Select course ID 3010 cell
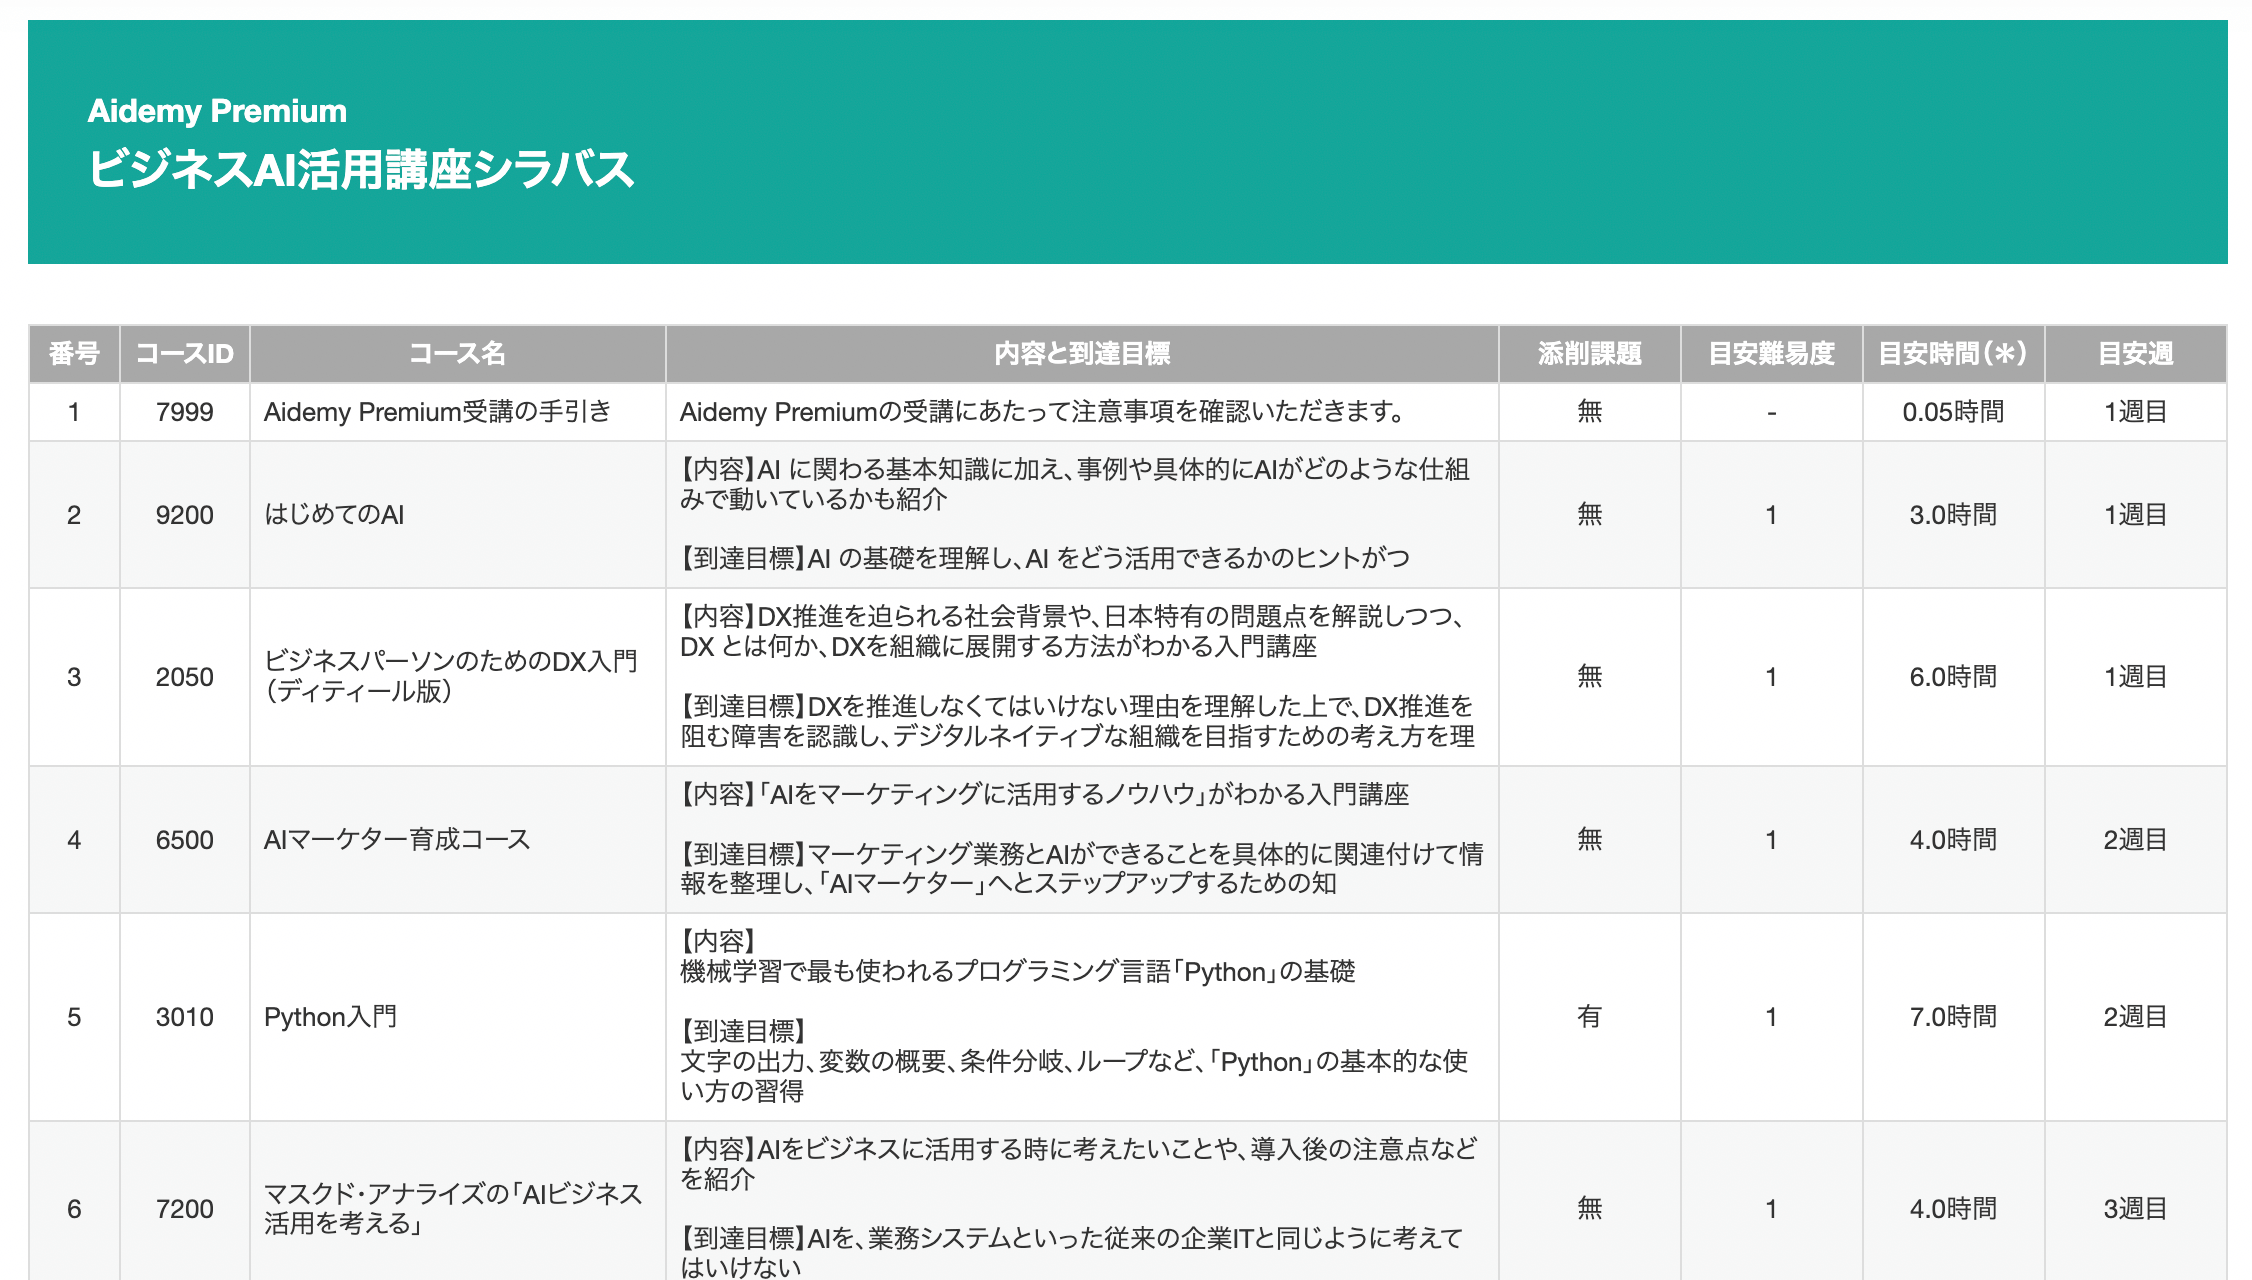Image resolution: width=2252 pixels, height=1280 pixels. tap(185, 1017)
